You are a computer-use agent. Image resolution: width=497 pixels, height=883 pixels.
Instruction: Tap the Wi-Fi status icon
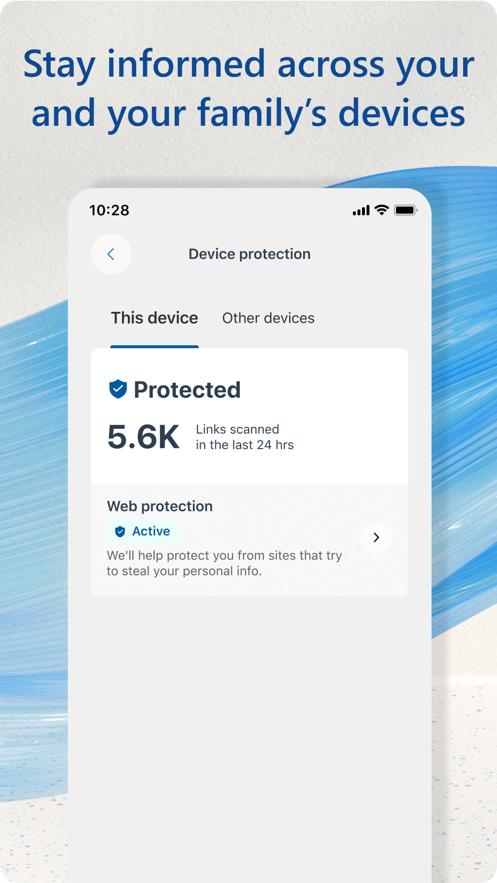(382, 210)
